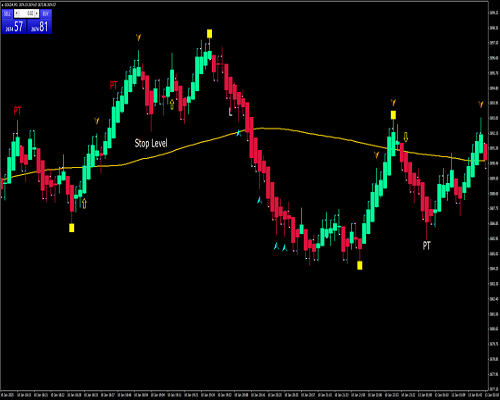
Task: Select the Stop Level text label
Action: click(x=151, y=143)
